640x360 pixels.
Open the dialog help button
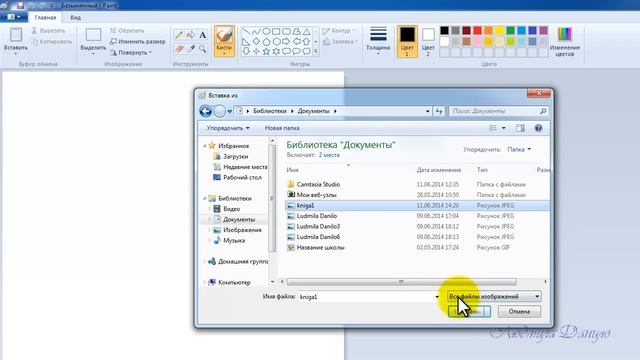point(538,128)
